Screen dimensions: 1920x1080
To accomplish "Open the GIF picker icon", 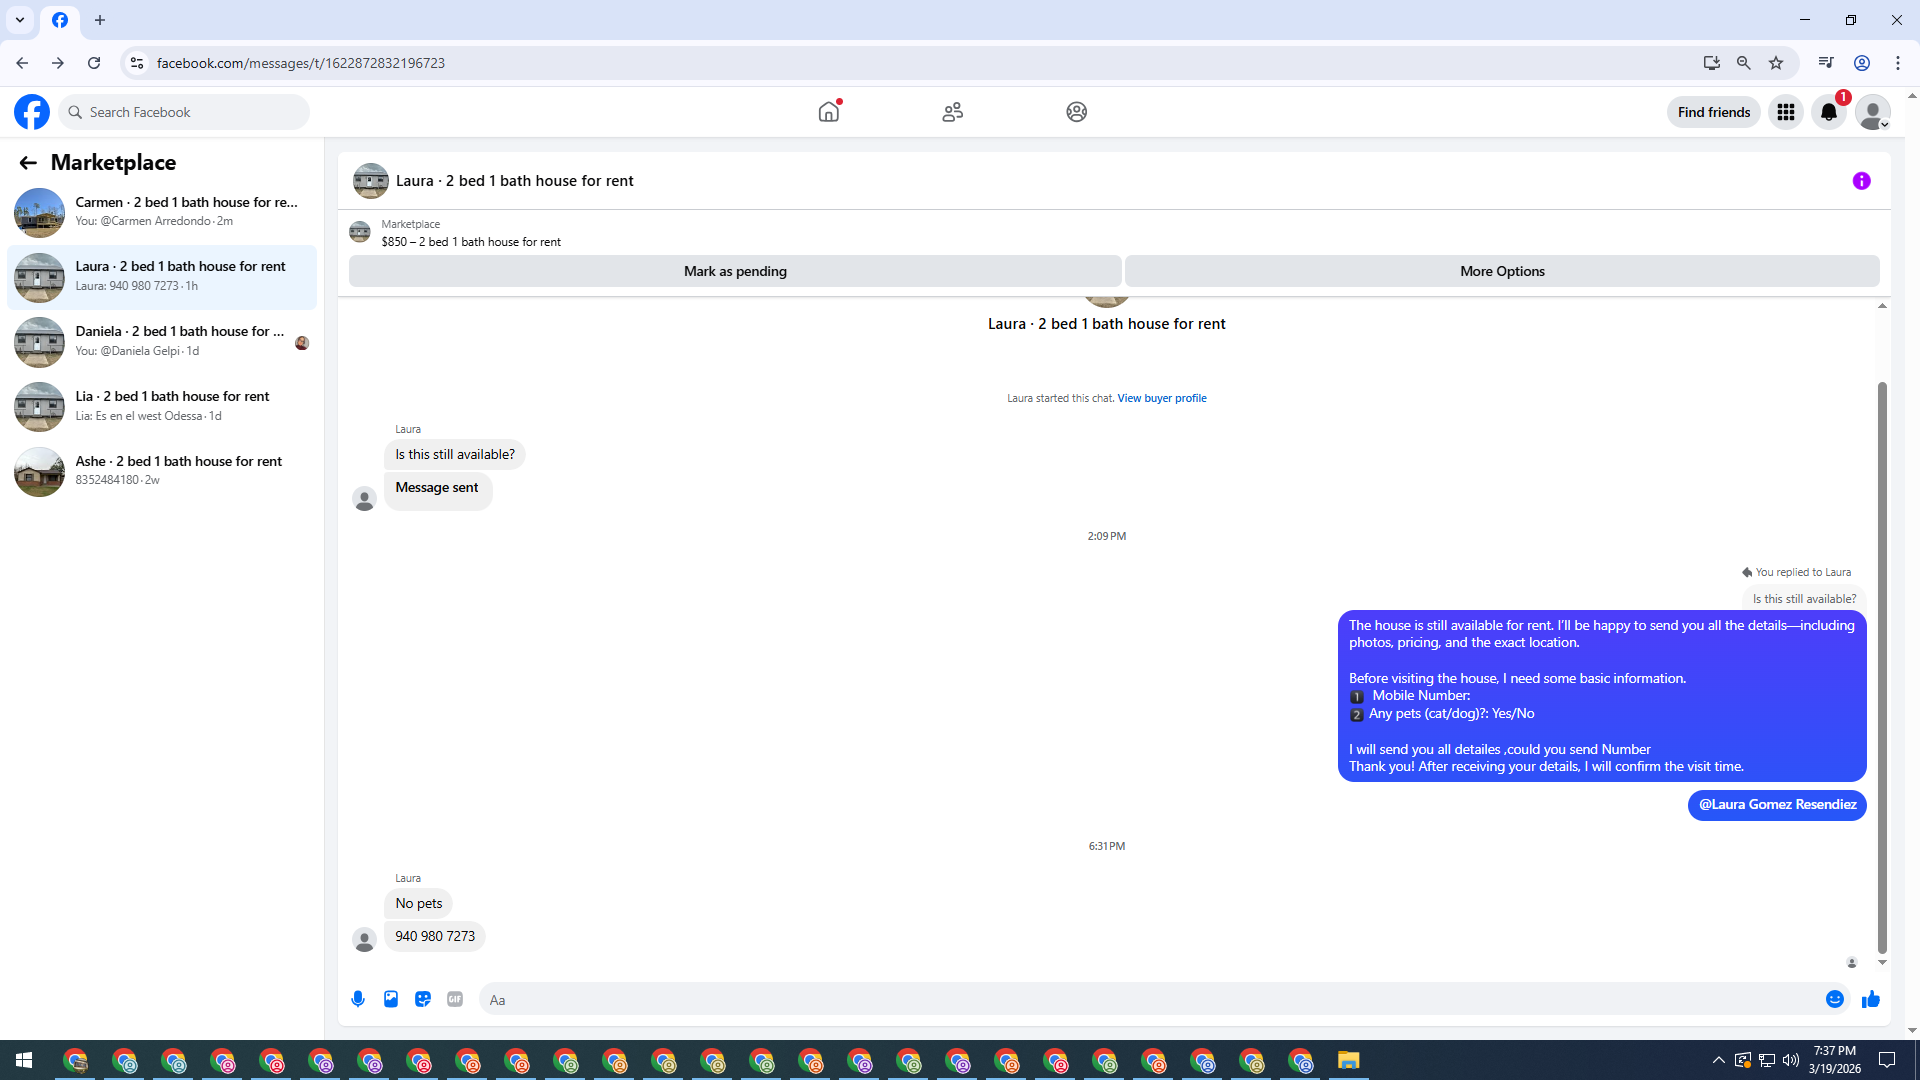I will click(x=455, y=999).
